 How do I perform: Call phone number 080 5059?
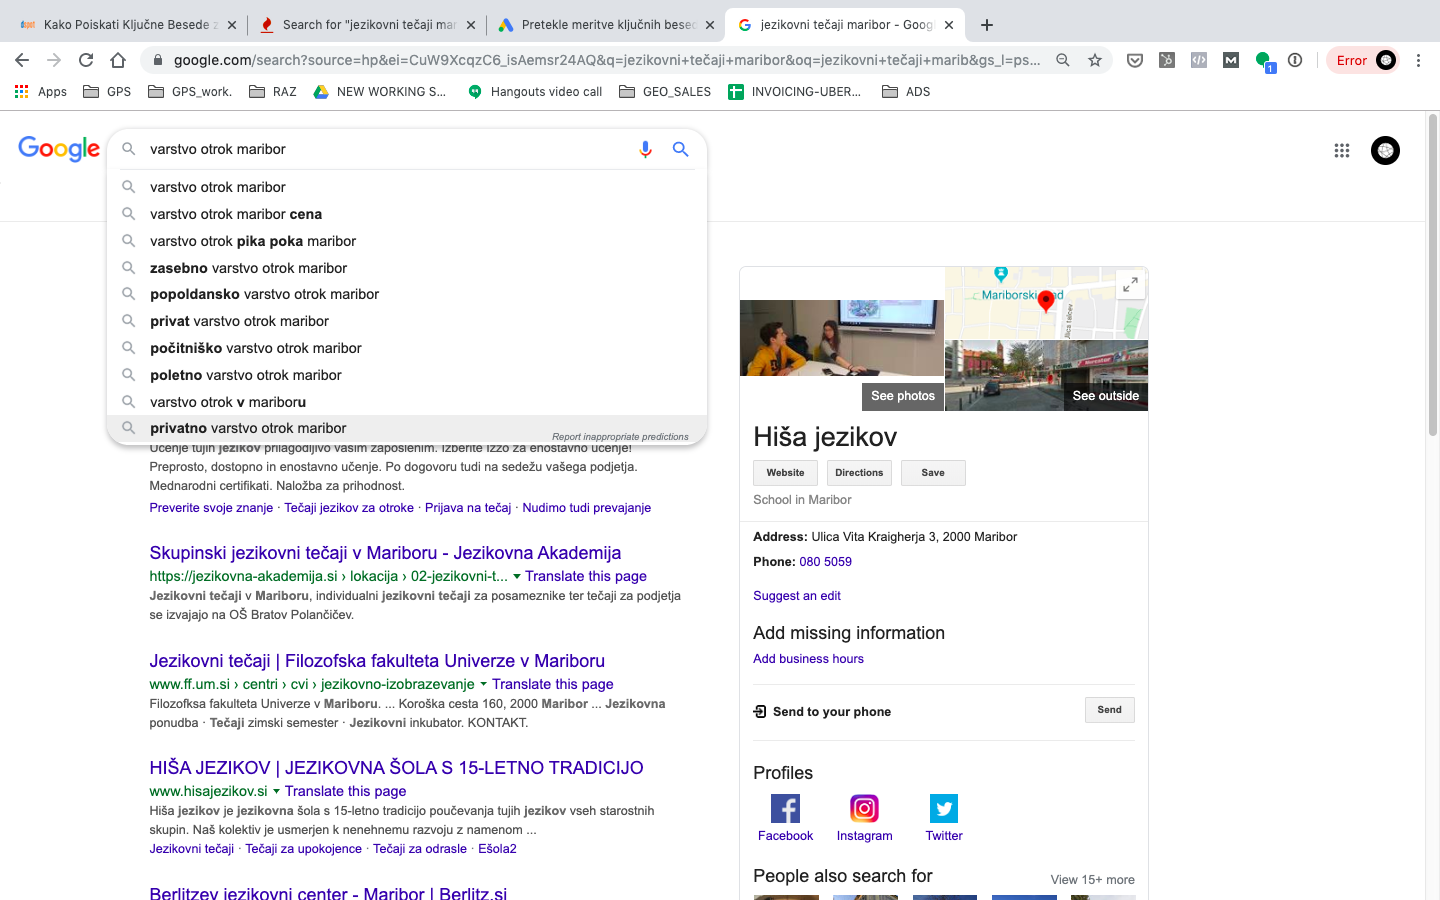825,562
